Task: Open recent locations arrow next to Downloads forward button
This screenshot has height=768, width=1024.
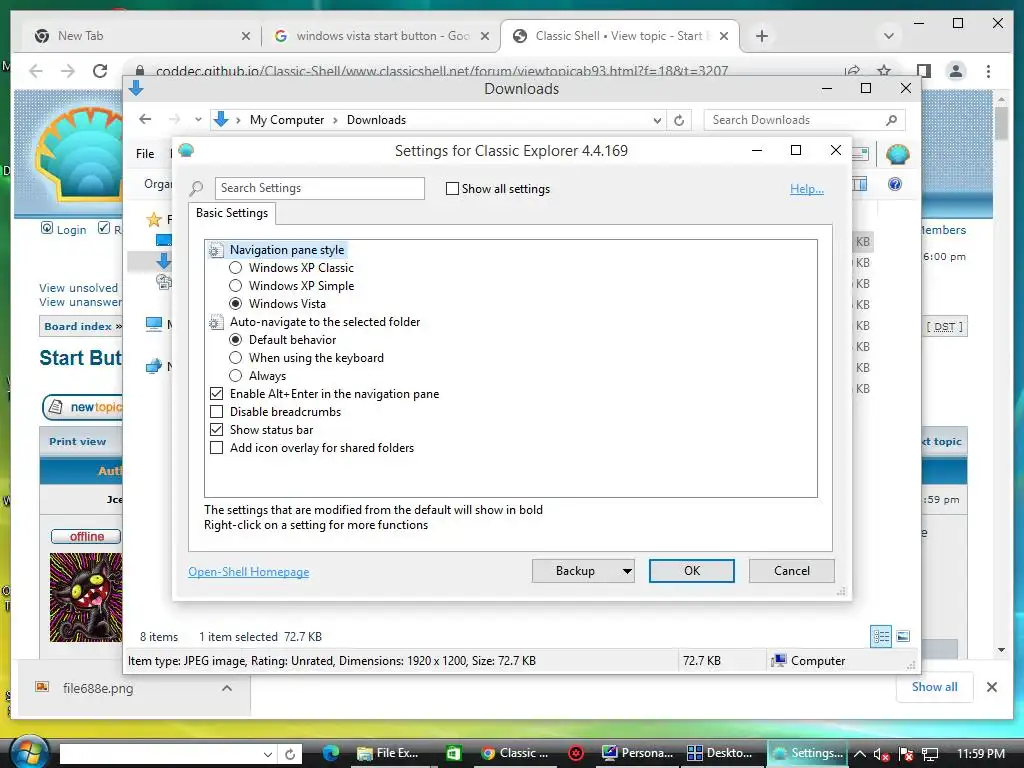Action: click(198, 120)
